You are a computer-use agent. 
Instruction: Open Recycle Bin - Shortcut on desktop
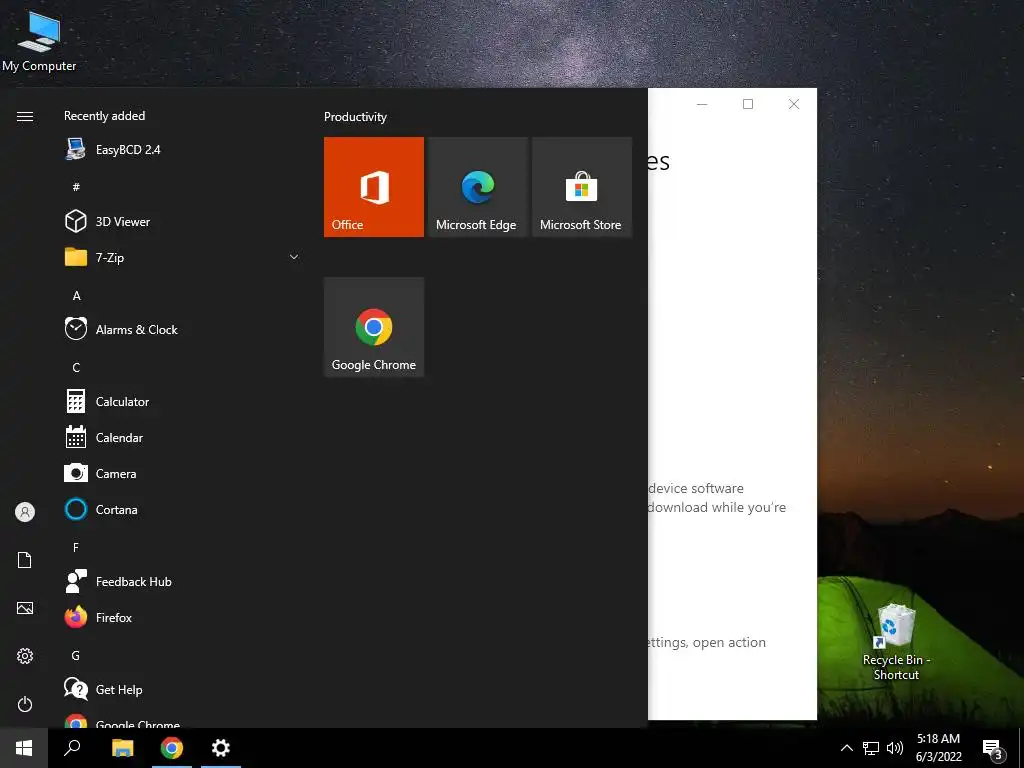(x=896, y=642)
